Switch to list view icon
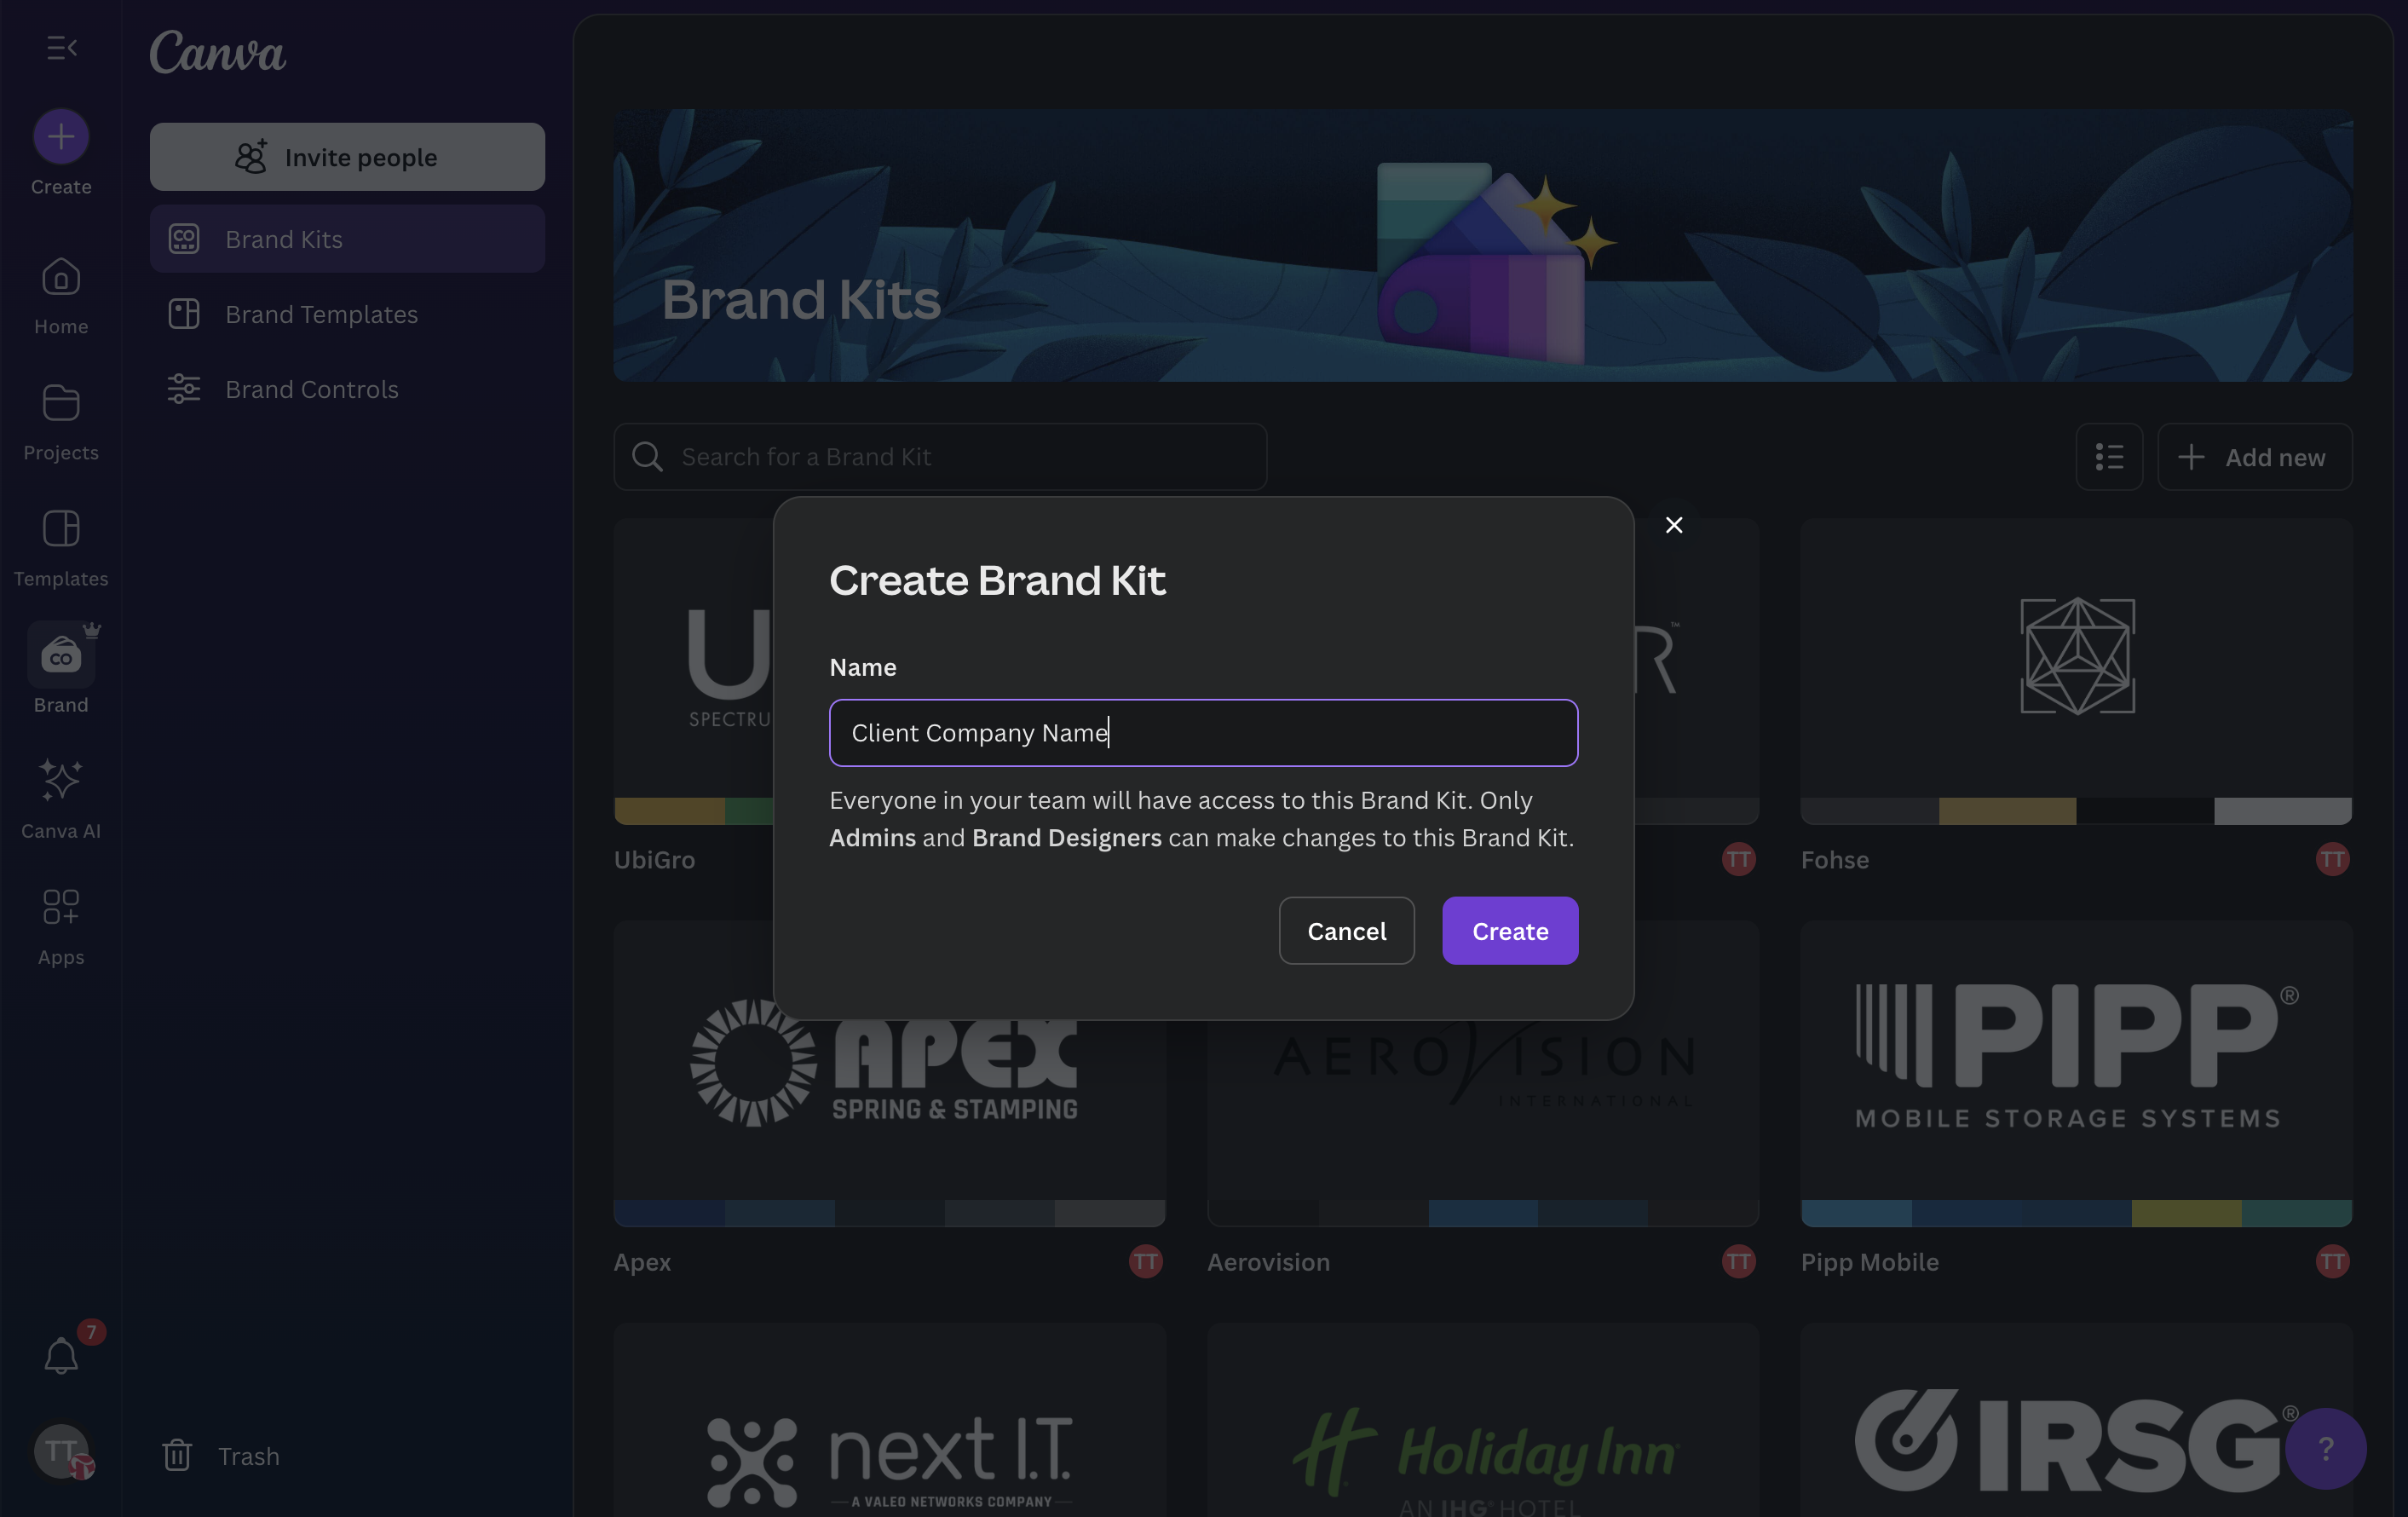The height and width of the screenshot is (1517, 2408). 2109,457
